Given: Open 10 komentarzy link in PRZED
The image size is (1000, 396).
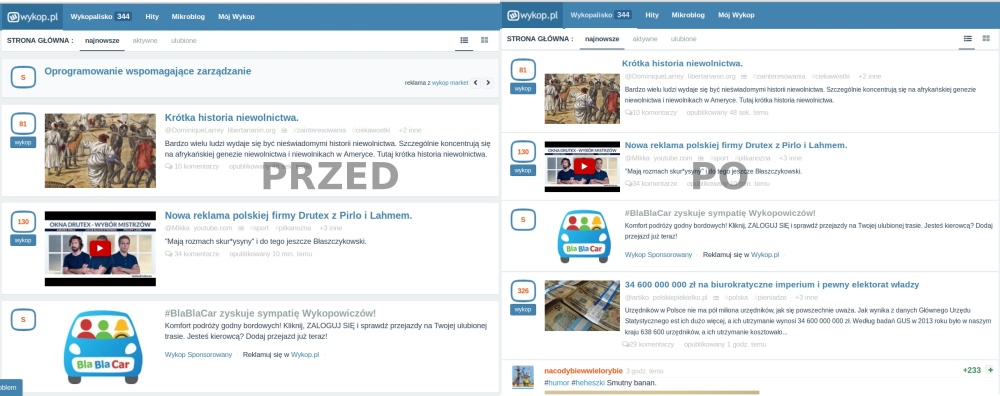Looking at the screenshot, I should click(x=191, y=166).
